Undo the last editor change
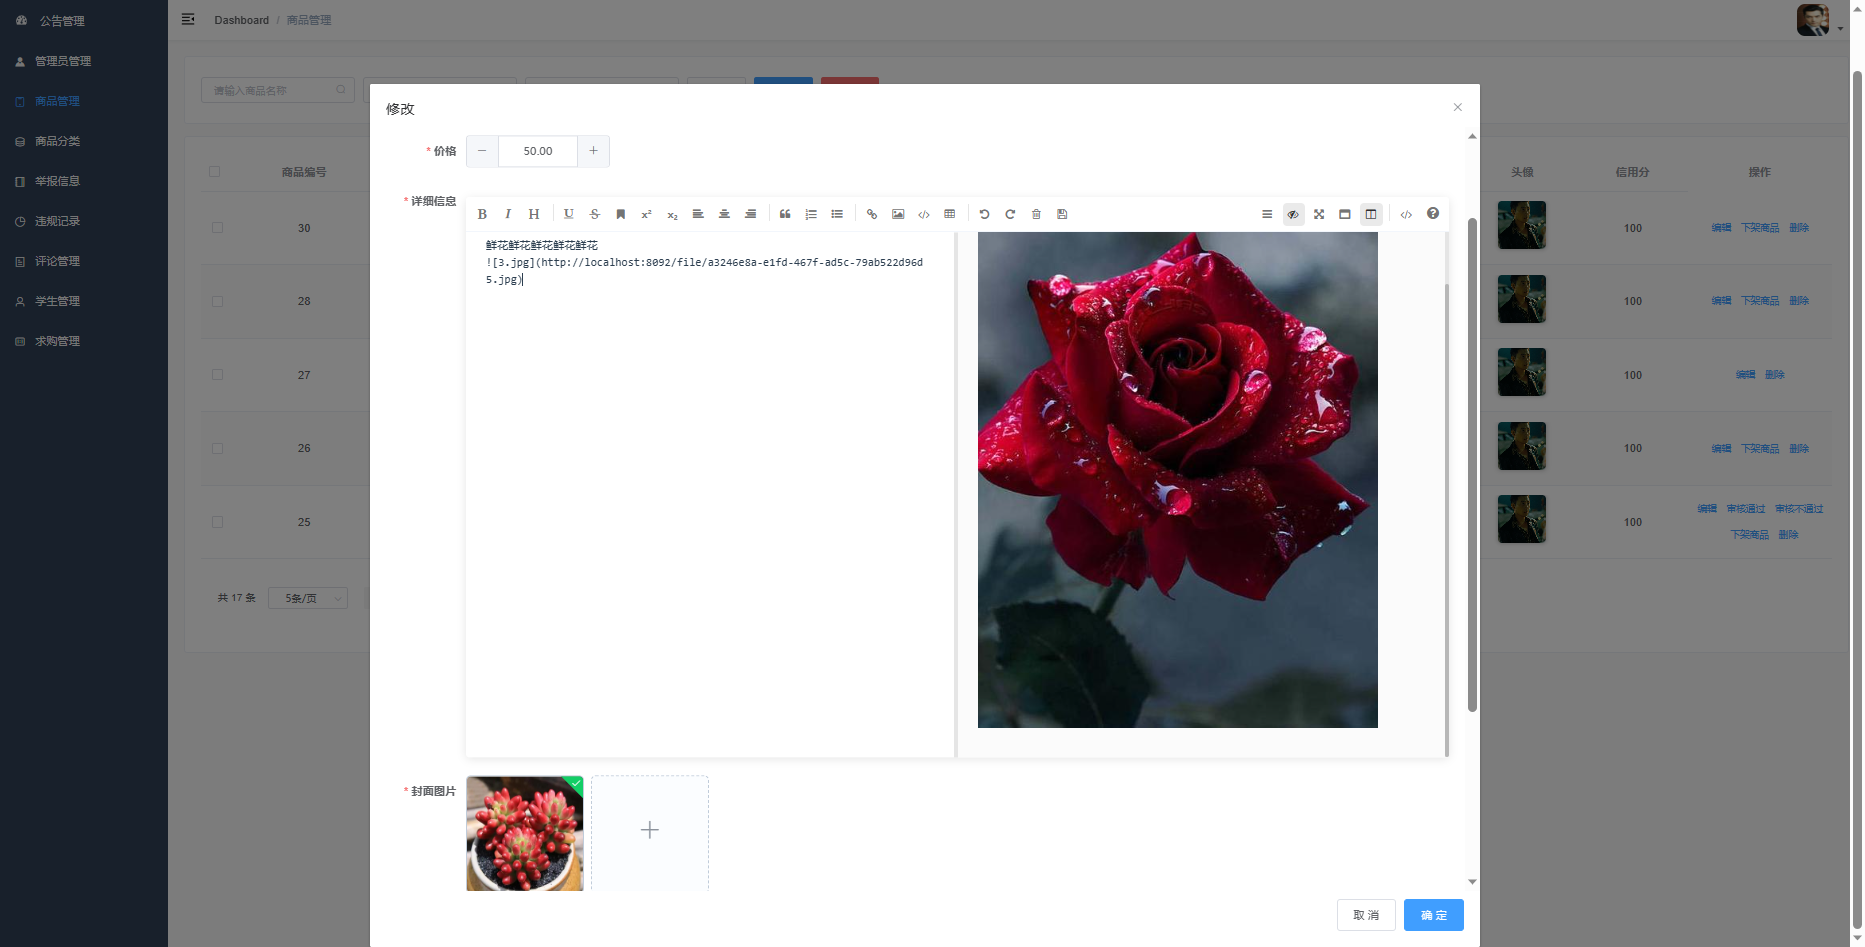 point(984,214)
